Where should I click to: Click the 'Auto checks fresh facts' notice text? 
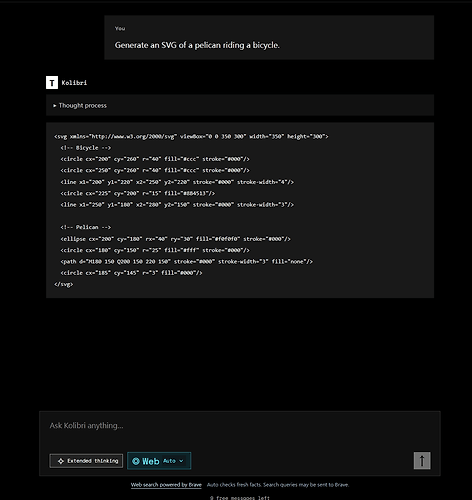[278, 485]
